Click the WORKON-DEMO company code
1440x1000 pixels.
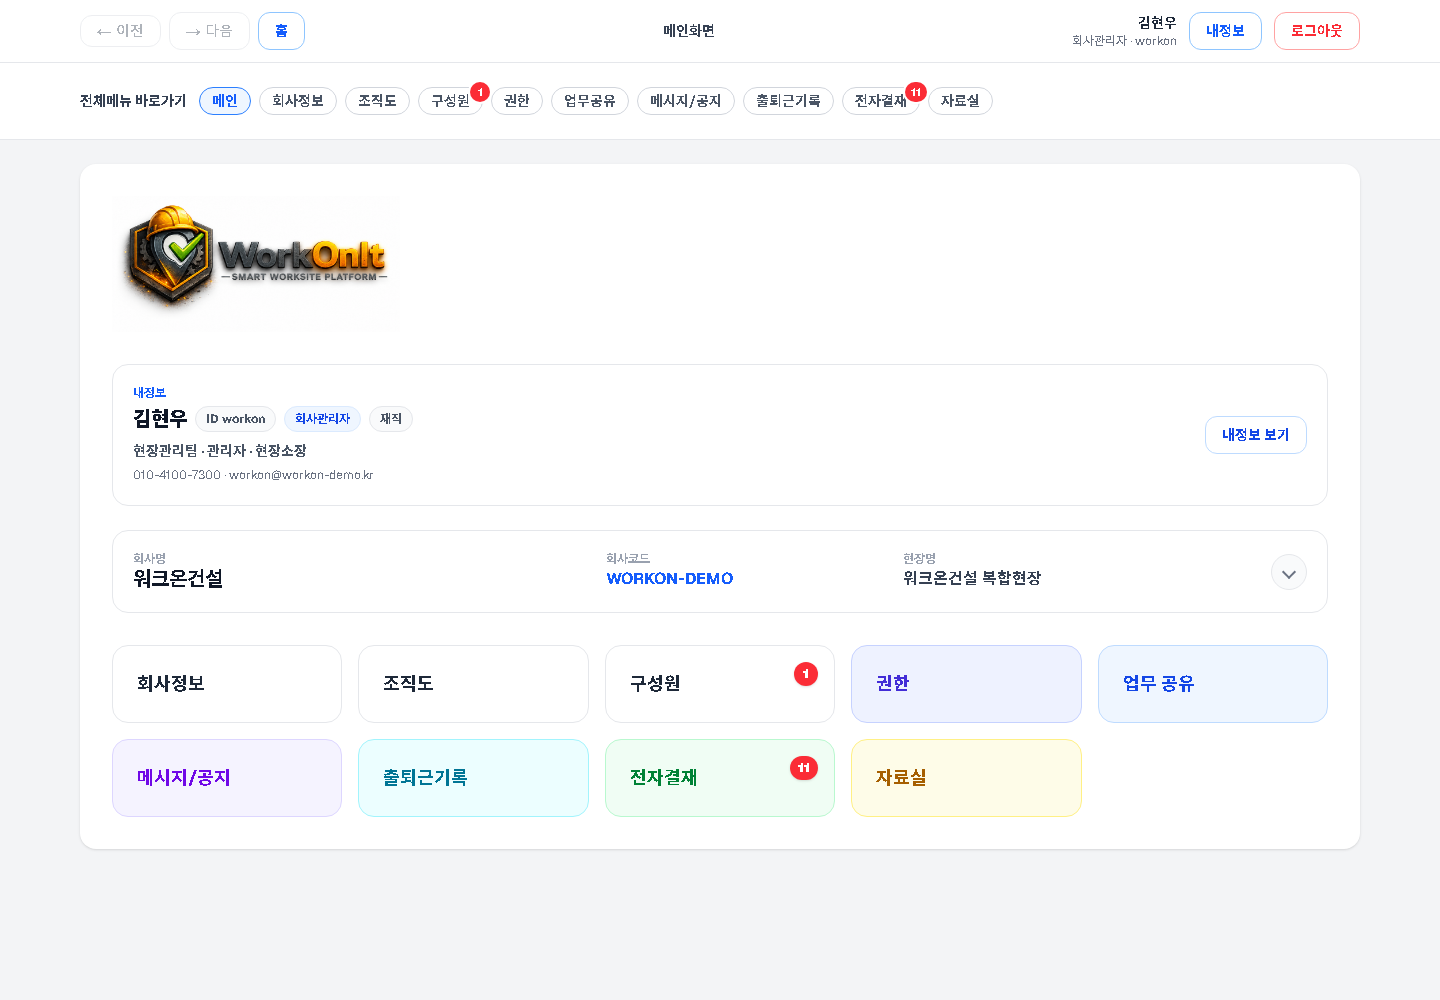pyautogui.click(x=670, y=578)
